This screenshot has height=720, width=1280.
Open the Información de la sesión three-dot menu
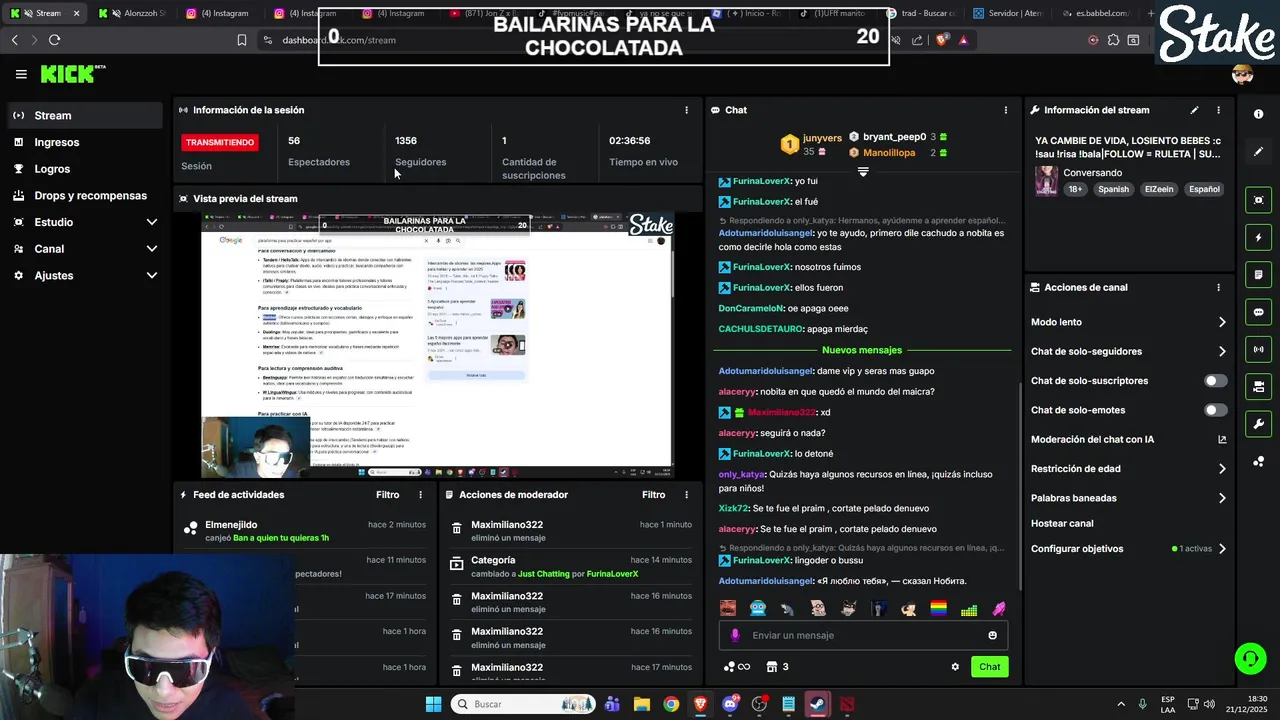(x=686, y=110)
